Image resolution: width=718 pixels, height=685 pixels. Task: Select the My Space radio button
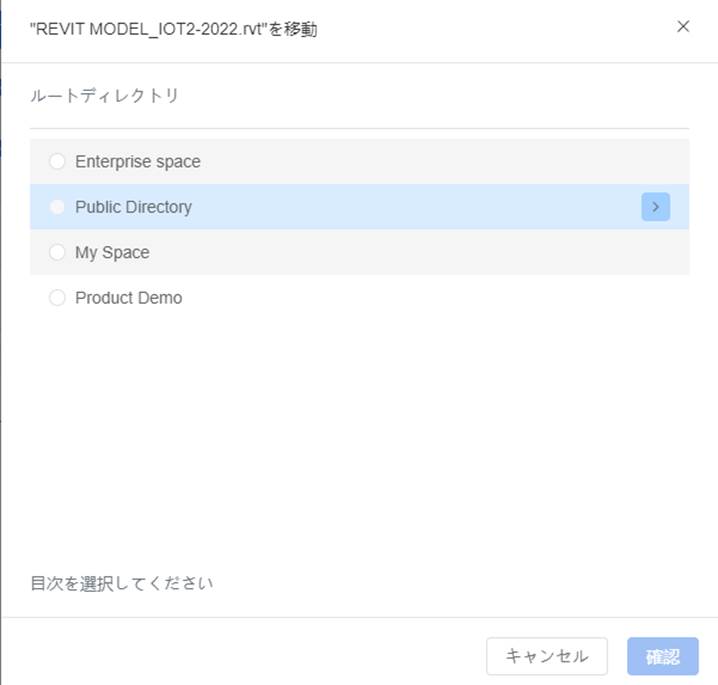[57, 252]
